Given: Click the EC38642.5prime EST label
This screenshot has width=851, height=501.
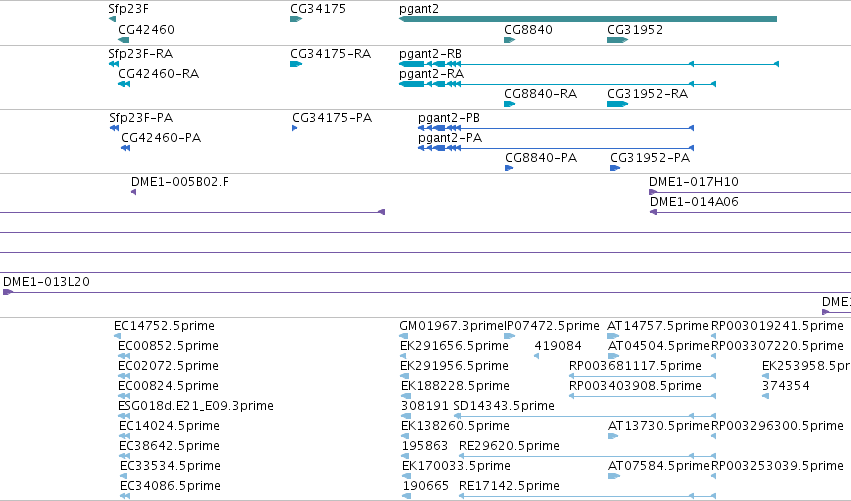Looking at the screenshot, I should [x=169, y=446].
